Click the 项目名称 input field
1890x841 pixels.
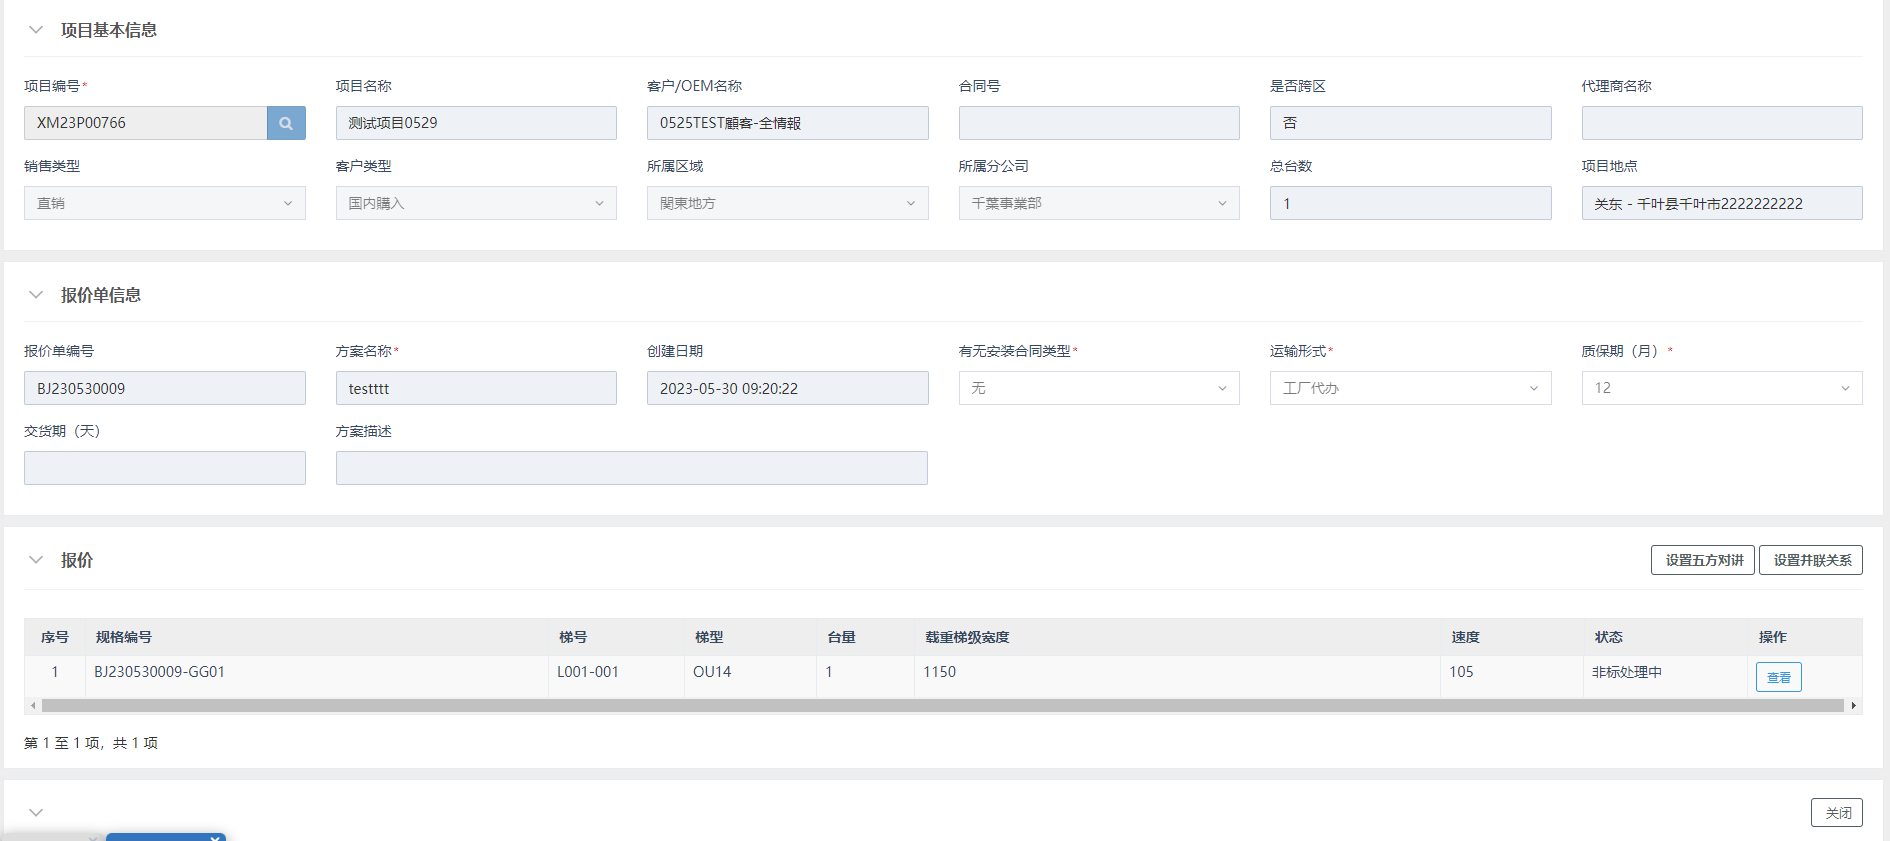476,123
